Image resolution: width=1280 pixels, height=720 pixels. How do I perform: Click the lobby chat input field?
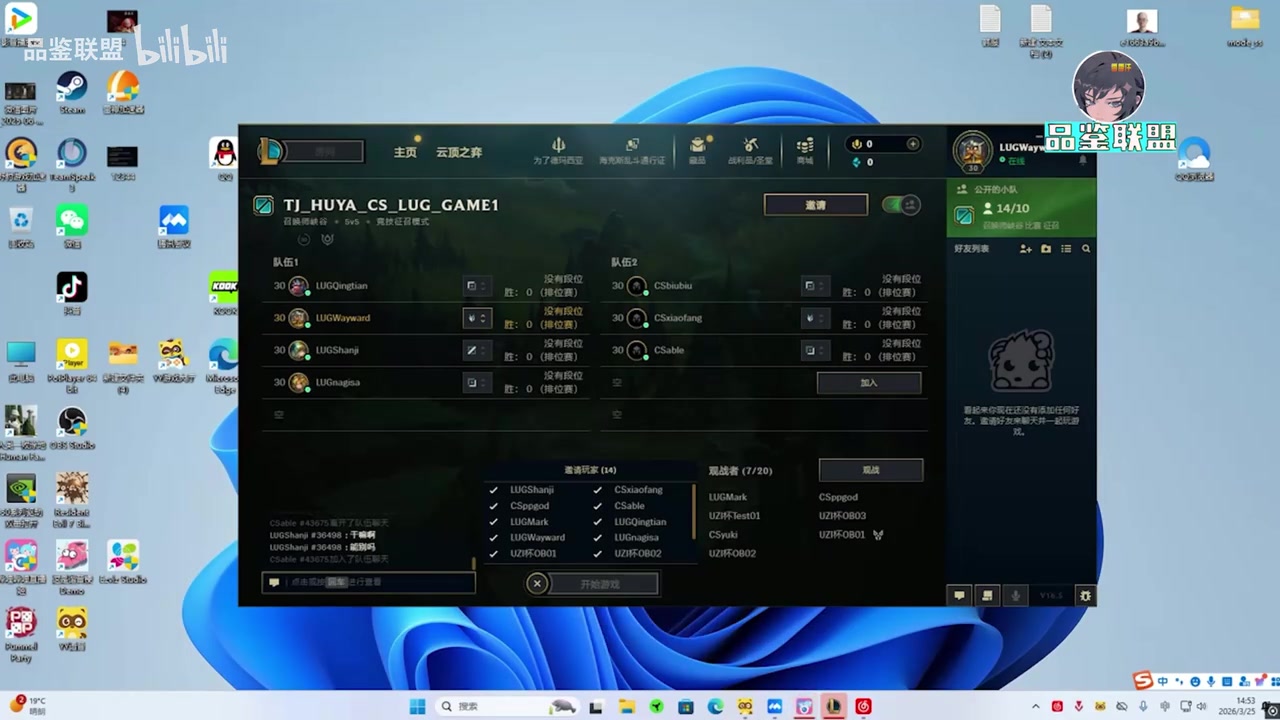[375, 582]
